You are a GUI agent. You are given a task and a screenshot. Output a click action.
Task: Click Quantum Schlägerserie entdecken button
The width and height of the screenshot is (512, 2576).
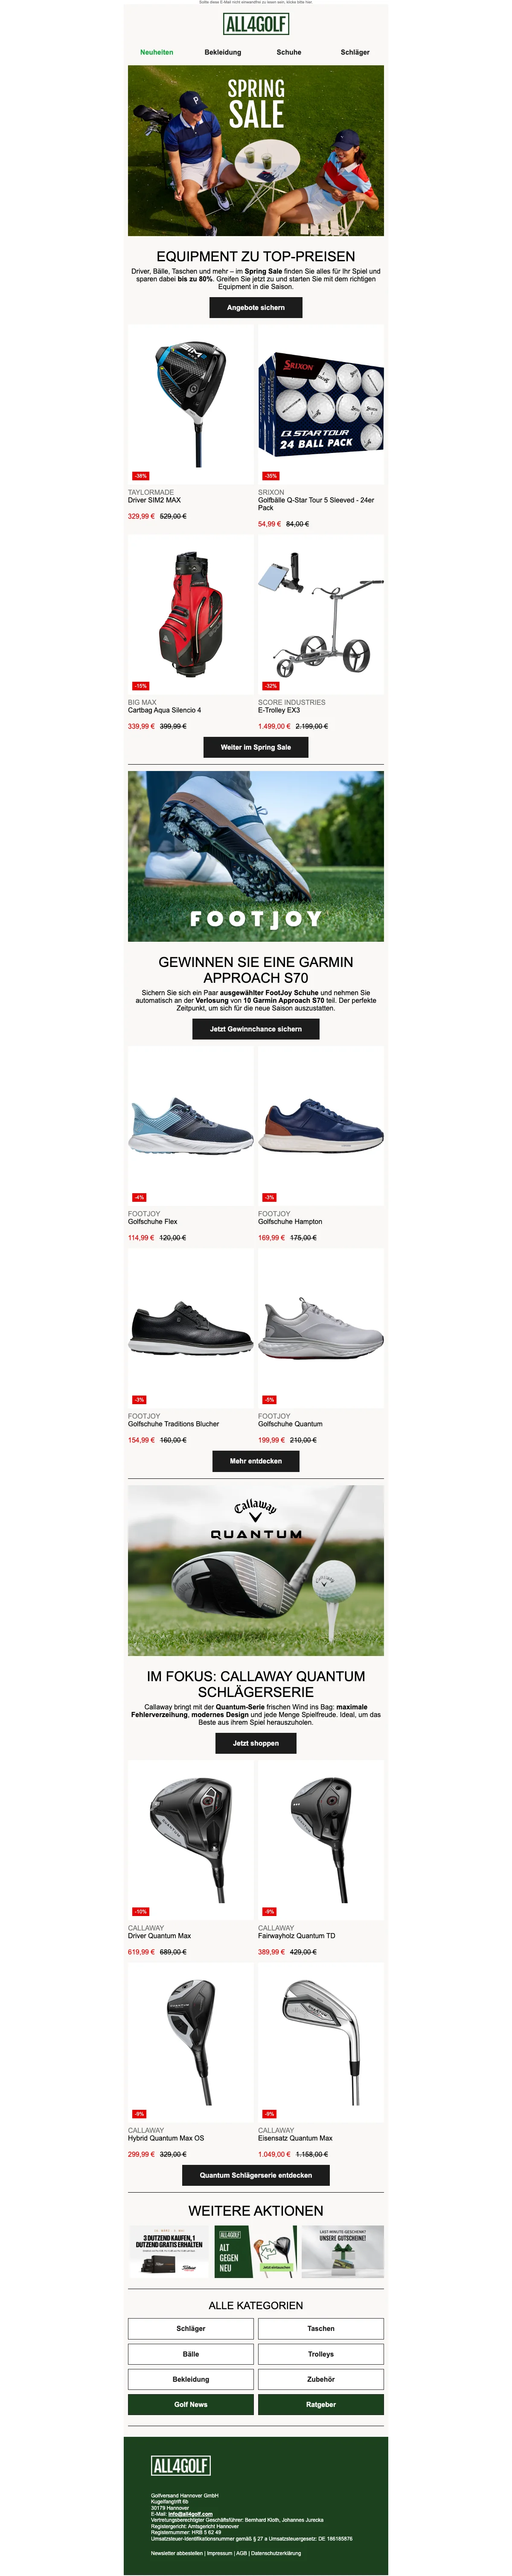pyautogui.click(x=256, y=2175)
